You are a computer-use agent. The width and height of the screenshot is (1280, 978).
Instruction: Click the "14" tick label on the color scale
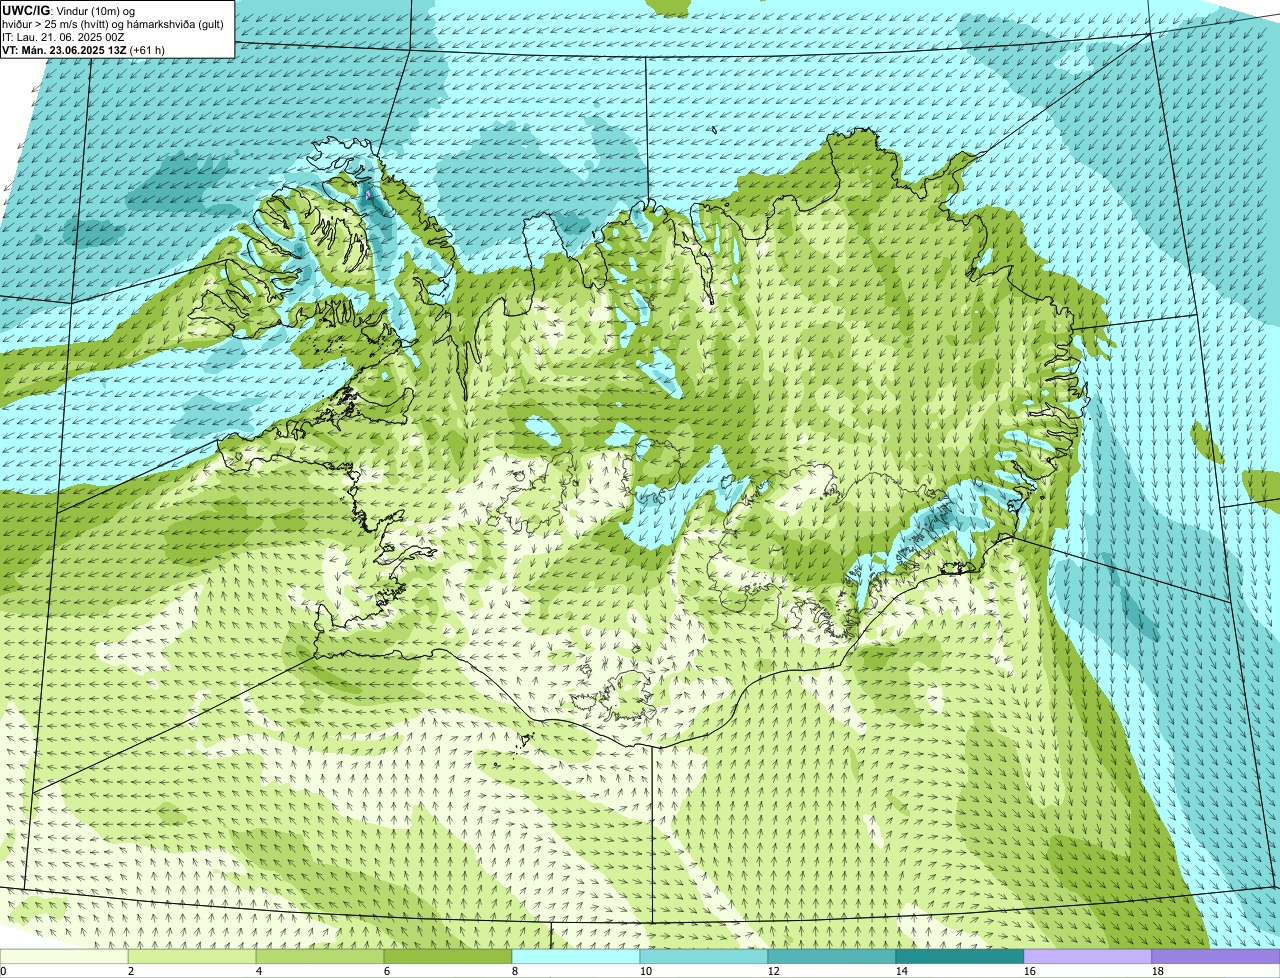tap(902, 971)
